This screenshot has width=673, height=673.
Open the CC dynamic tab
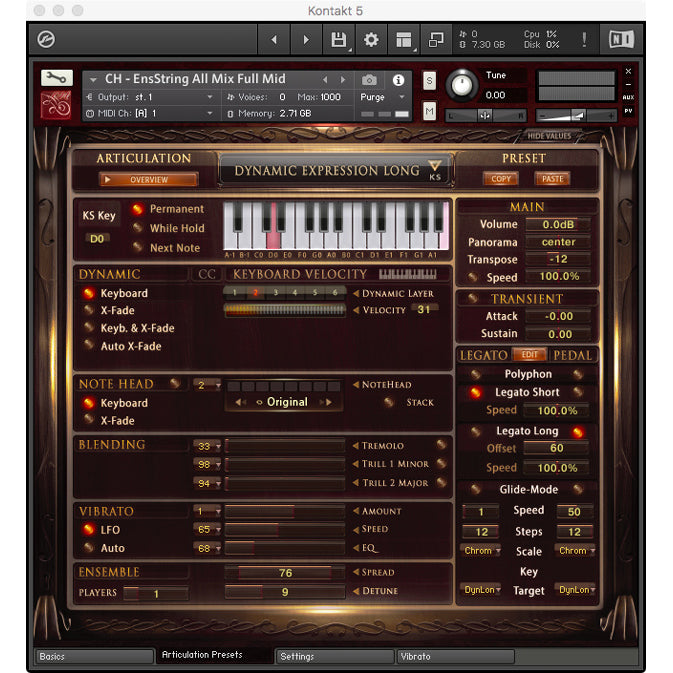(206, 274)
